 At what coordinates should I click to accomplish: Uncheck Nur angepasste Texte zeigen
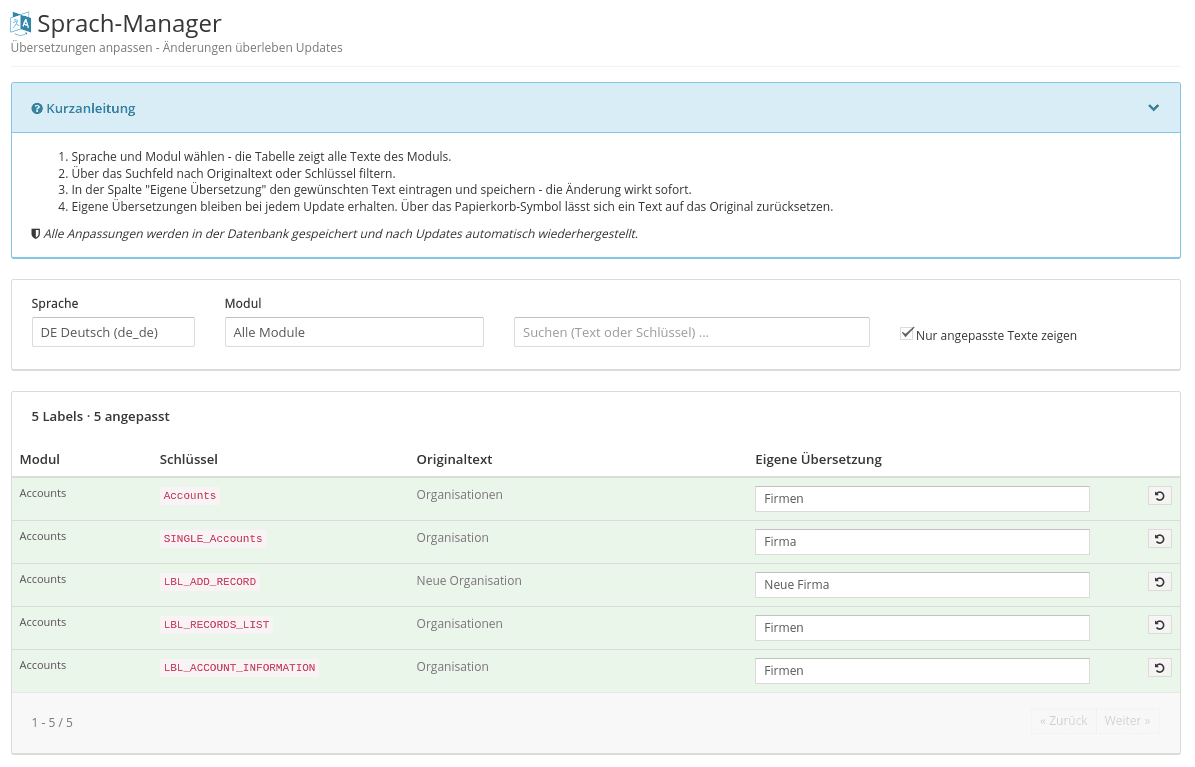tap(906, 333)
